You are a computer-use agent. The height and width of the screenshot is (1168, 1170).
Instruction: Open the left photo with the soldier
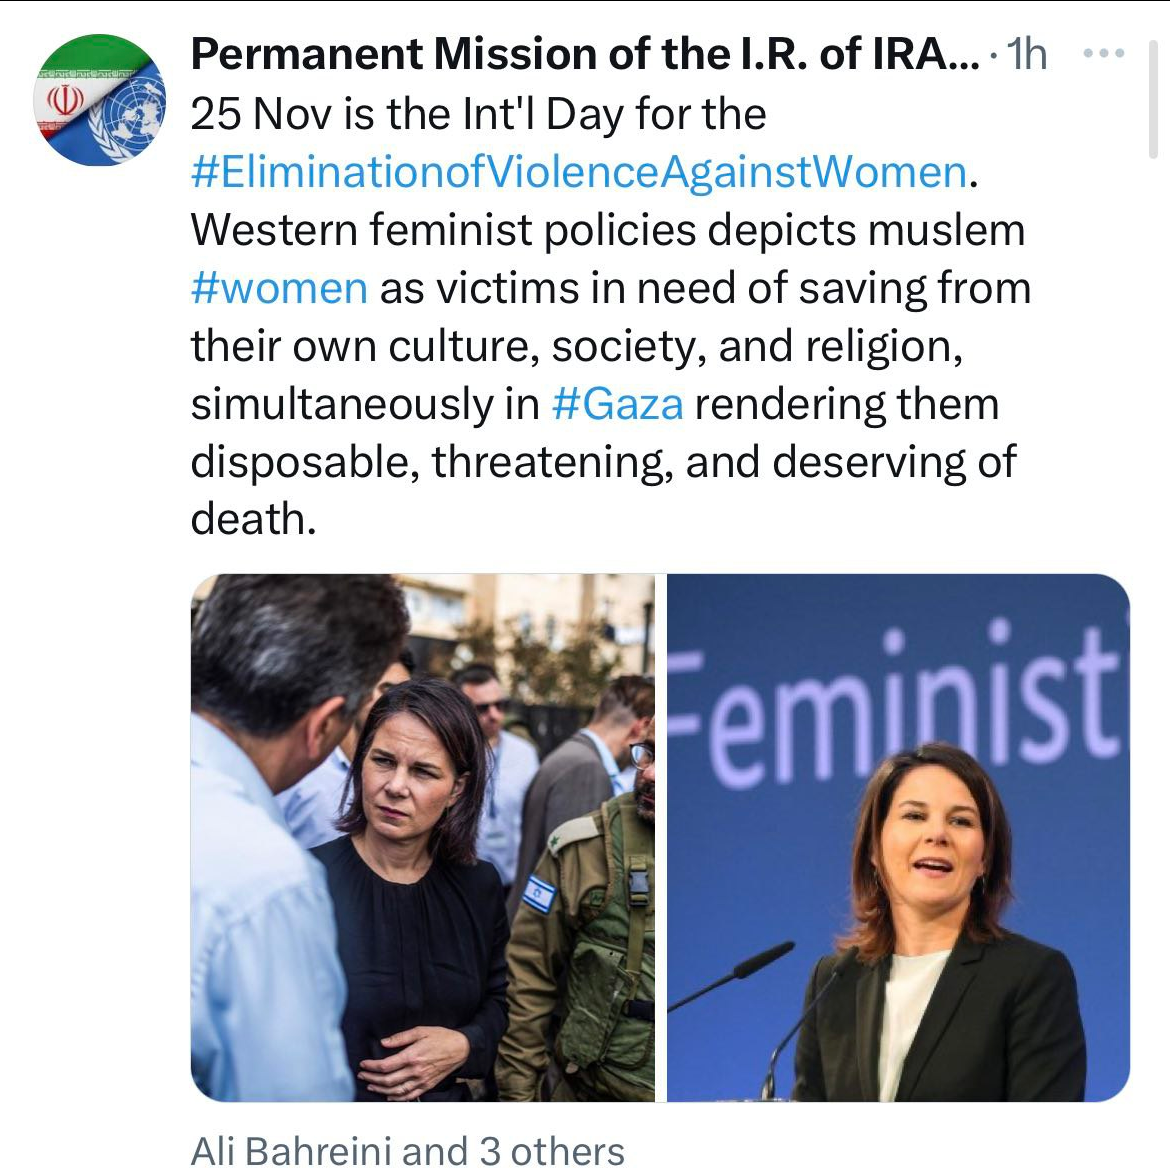pos(422,837)
